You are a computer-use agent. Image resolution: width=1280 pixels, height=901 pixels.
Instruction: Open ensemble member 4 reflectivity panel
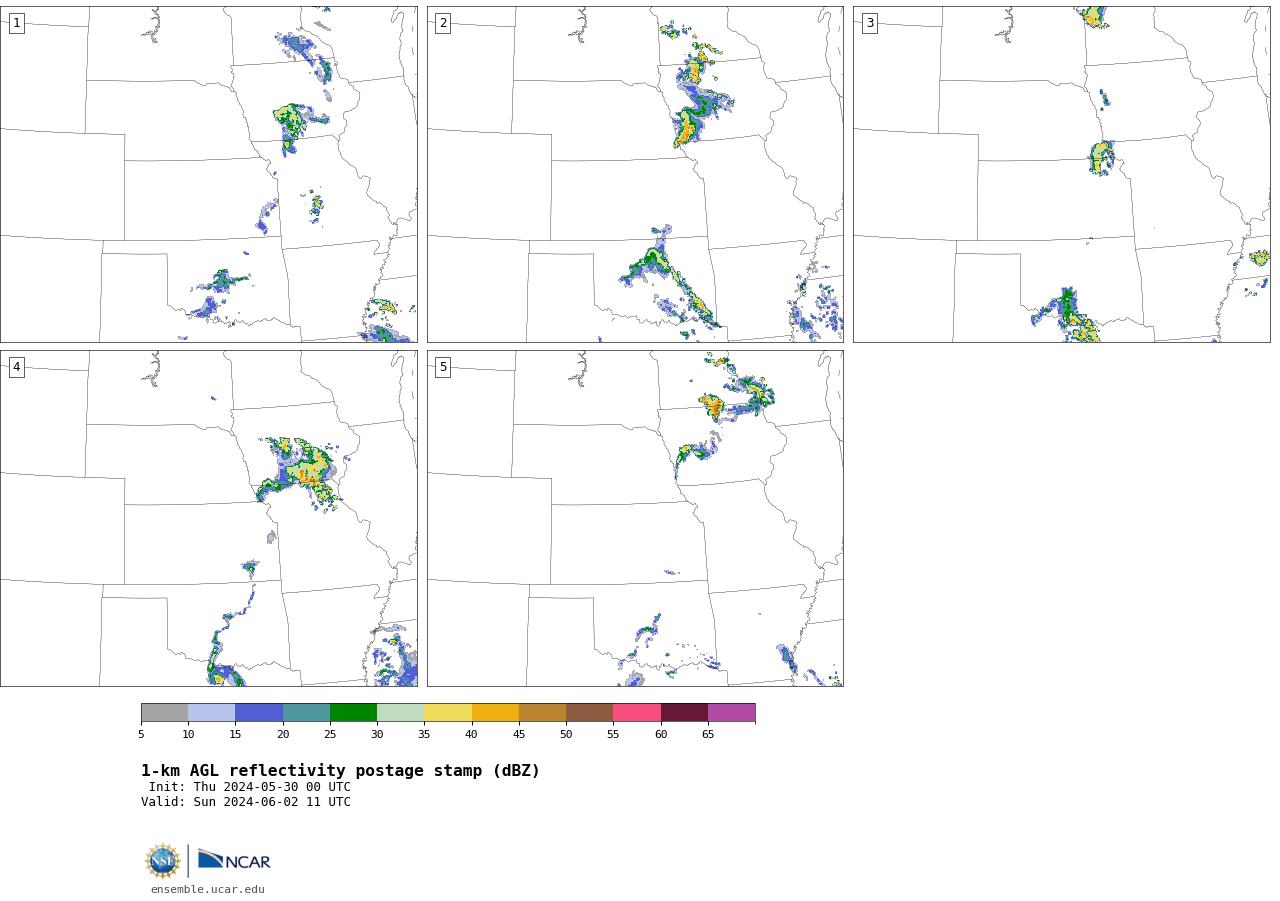pos(209,518)
